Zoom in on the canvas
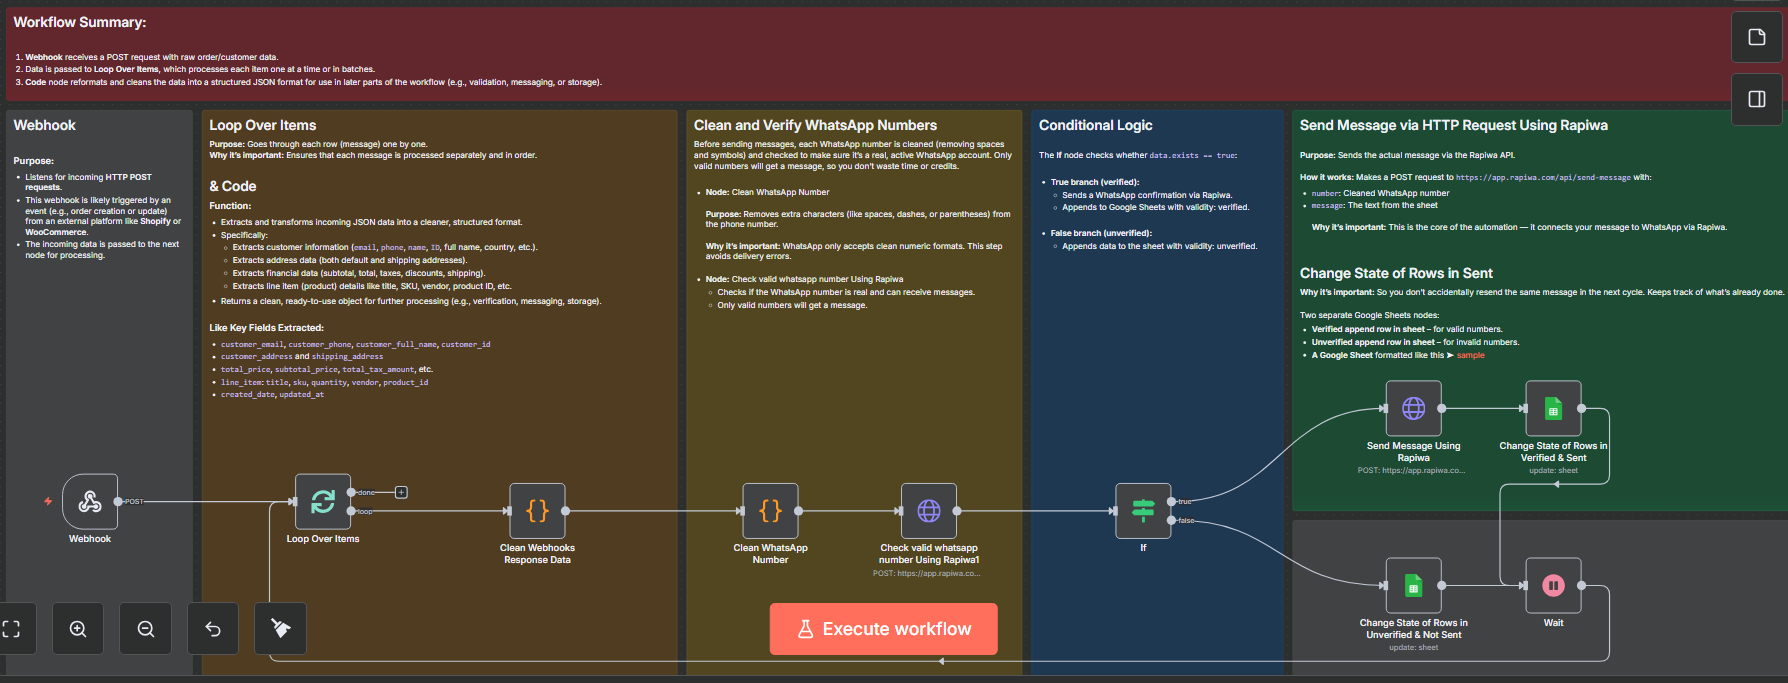Viewport: 1788px width, 683px height. pyautogui.click(x=78, y=629)
